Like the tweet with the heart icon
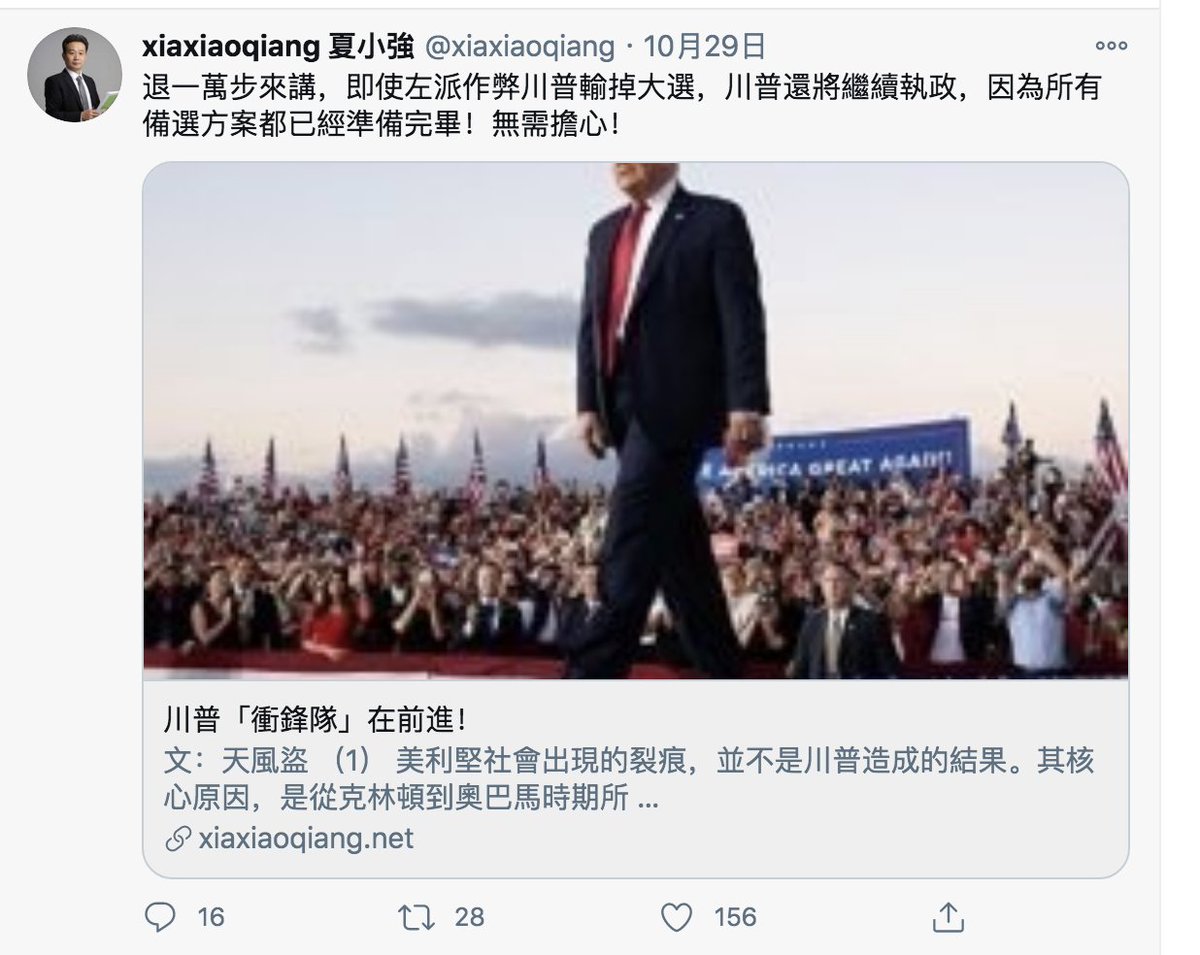Screen dimensions: 1200x955 678,916
